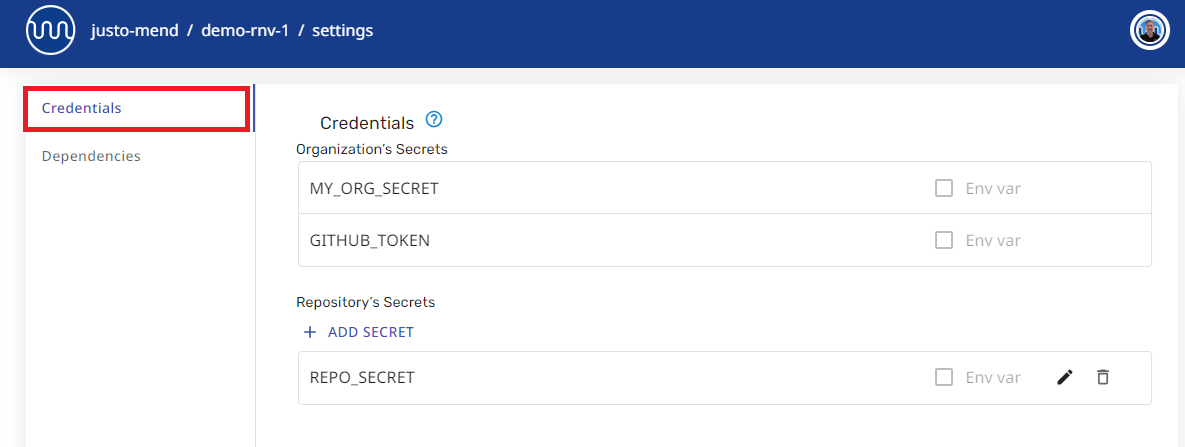Image resolution: width=1185 pixels, height=447 pixels.
Task: Click the Credentials help question mark icon
Action: (x=433, y=120)
